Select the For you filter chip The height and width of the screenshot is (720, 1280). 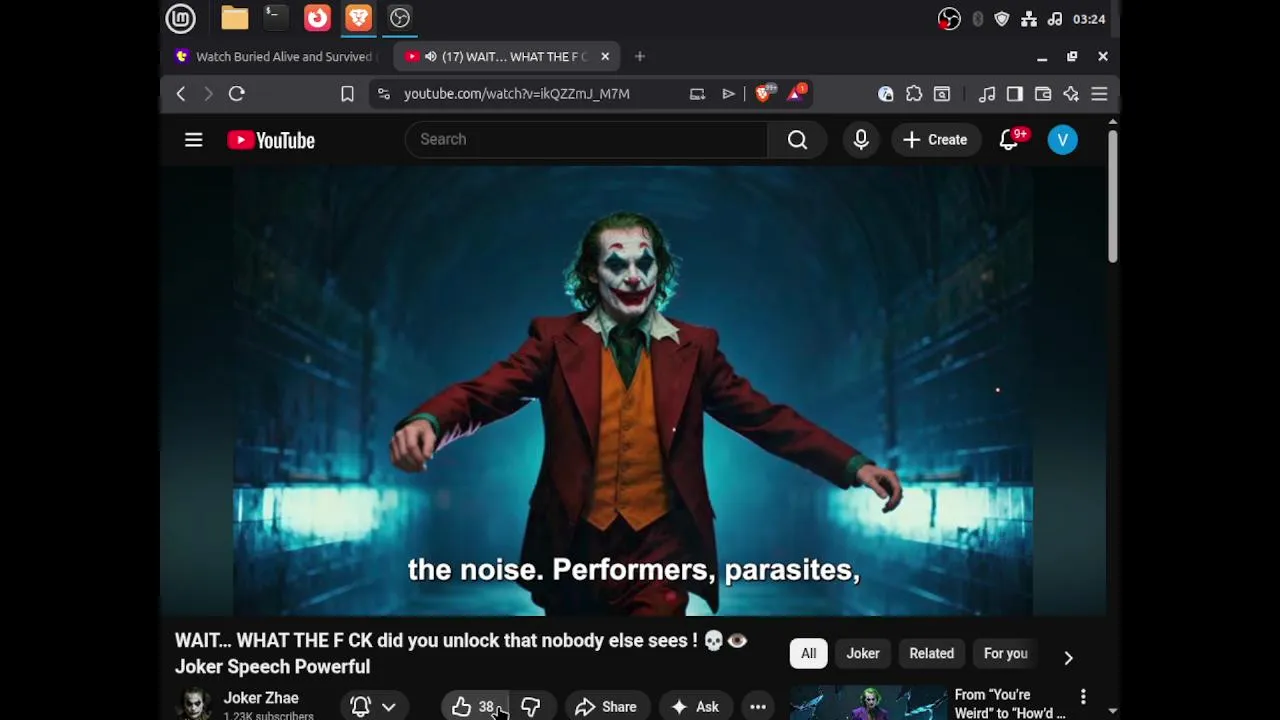1005,653
